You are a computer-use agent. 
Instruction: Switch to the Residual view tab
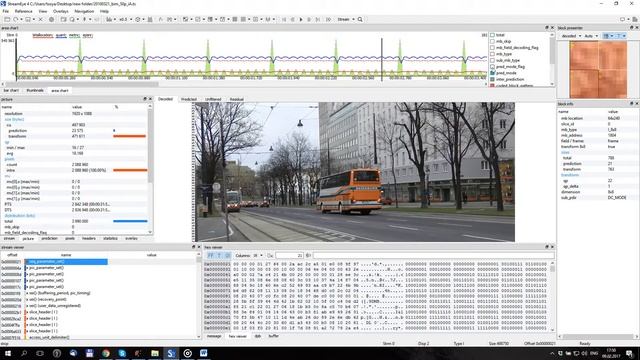[x=236, y=99]
